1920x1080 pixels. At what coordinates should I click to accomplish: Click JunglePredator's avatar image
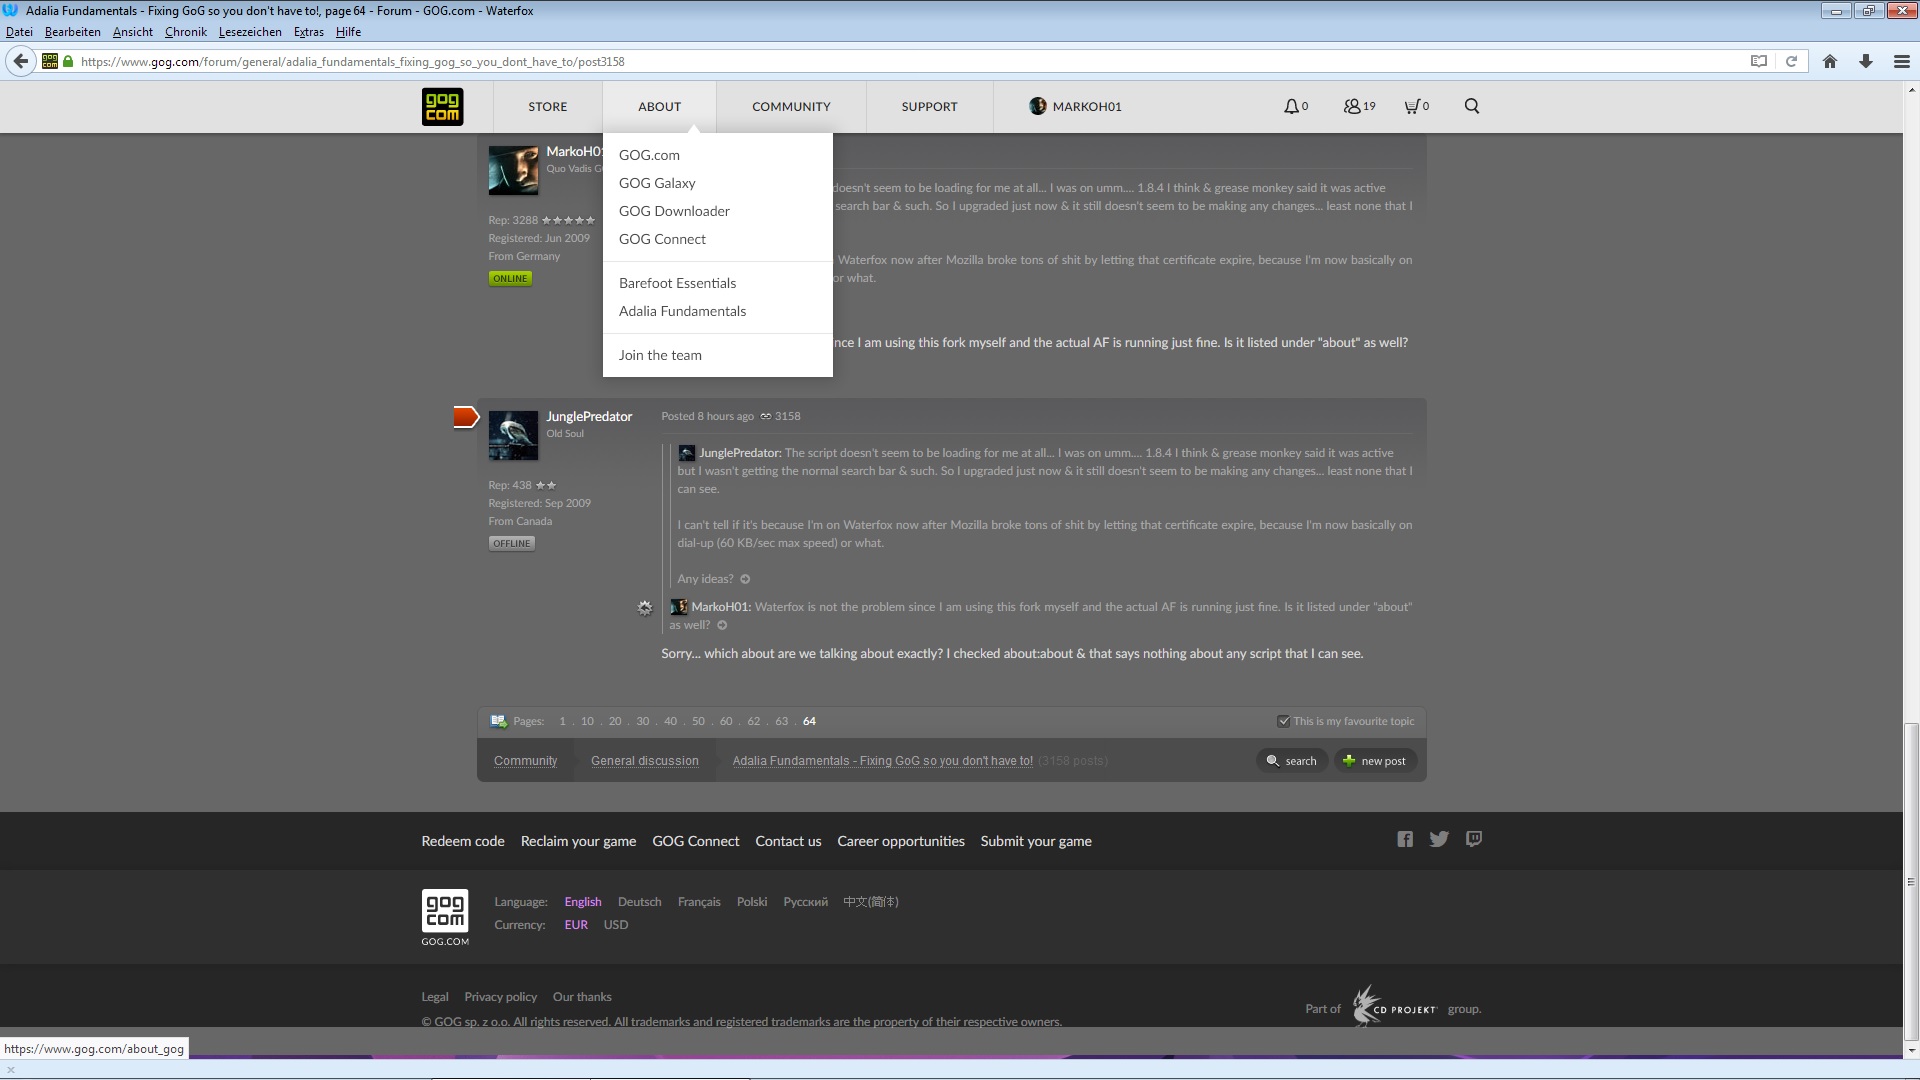pyautogui.click(x=513, y=435)
